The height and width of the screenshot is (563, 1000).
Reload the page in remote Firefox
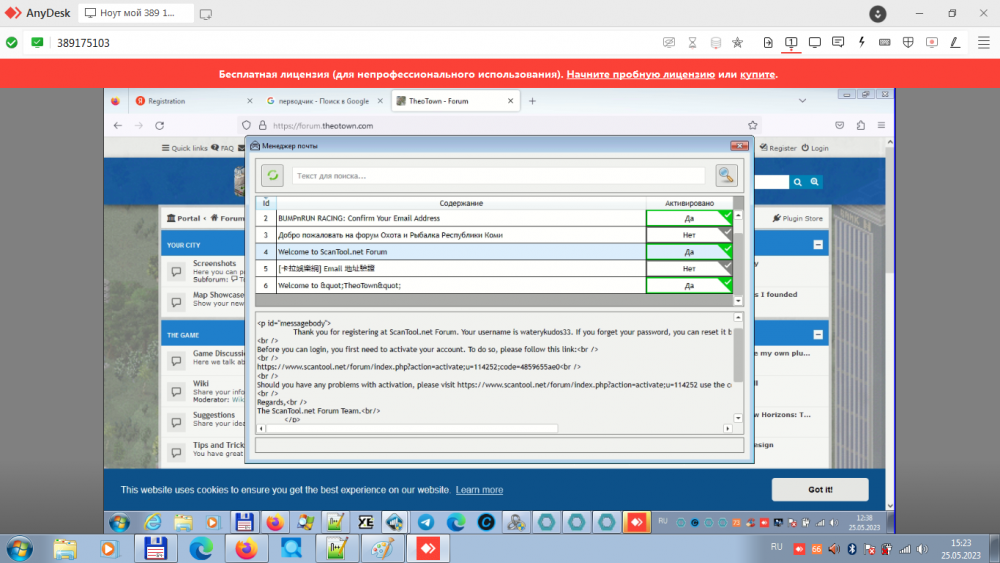pos(159,126)
